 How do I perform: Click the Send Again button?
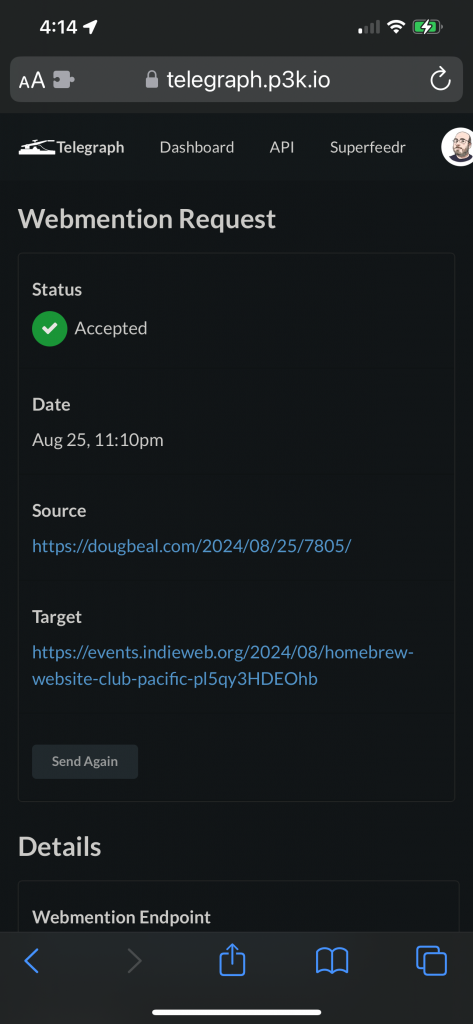pyautogui.click(x=85, y=761)
